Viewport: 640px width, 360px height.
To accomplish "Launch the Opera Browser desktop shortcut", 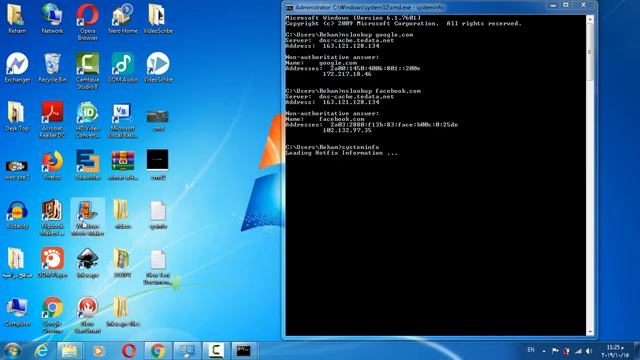I will click(x=87, y=22).
